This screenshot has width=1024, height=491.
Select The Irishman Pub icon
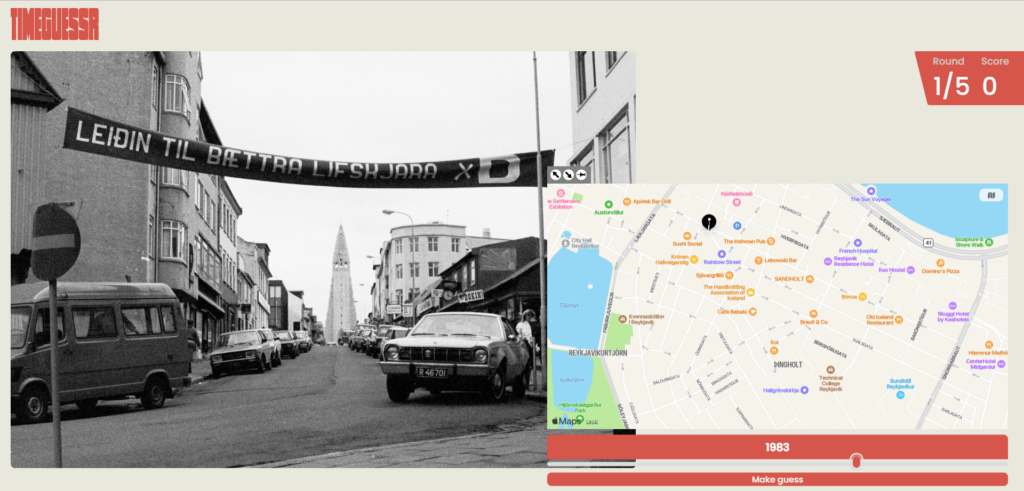click(x=771, y=241)
